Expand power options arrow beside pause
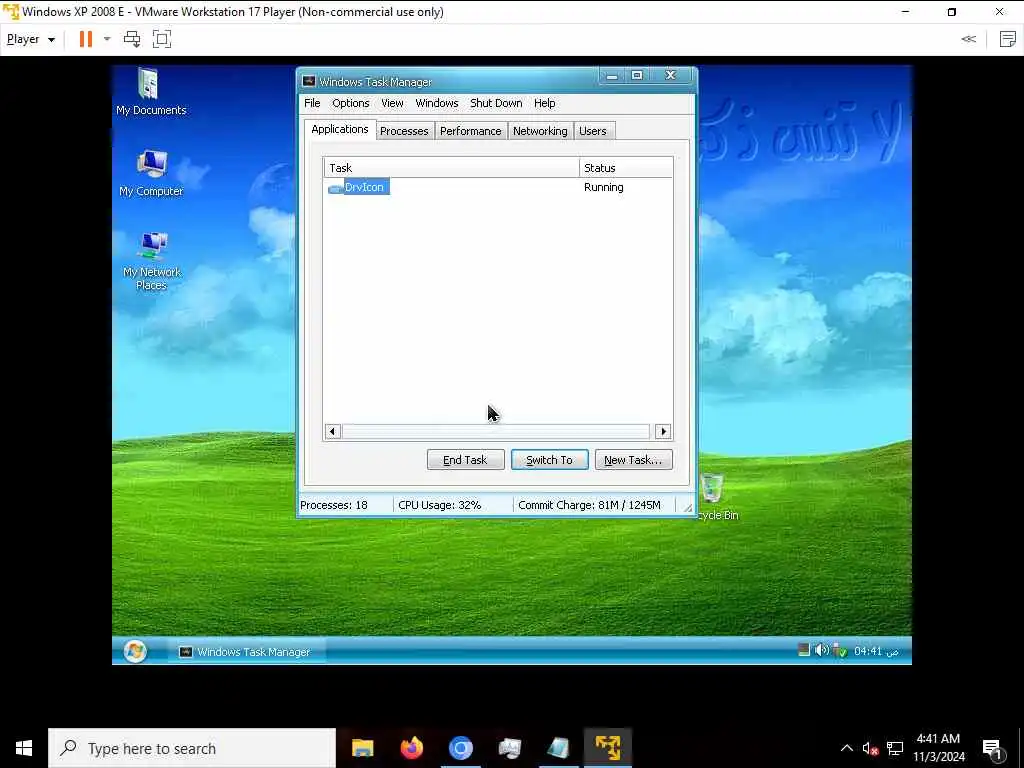This screenshot has width=1024, height=768. point(107,39)
